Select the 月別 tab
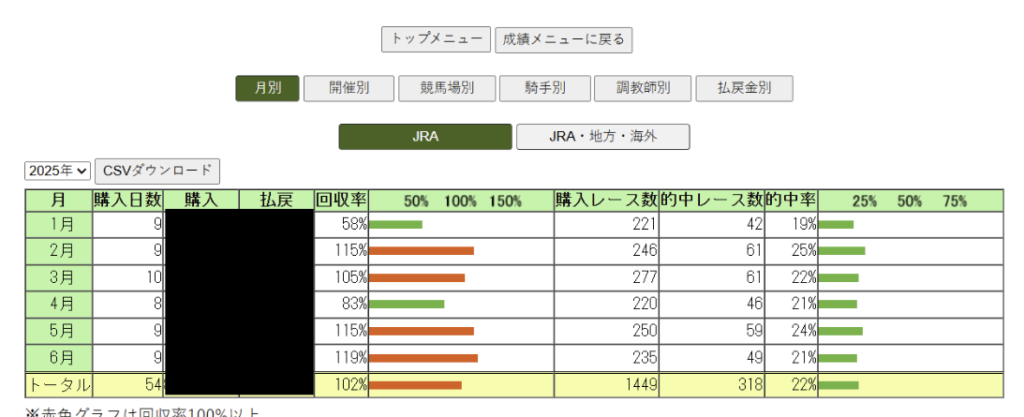The image size is (1024, 417). pos(267,88)
